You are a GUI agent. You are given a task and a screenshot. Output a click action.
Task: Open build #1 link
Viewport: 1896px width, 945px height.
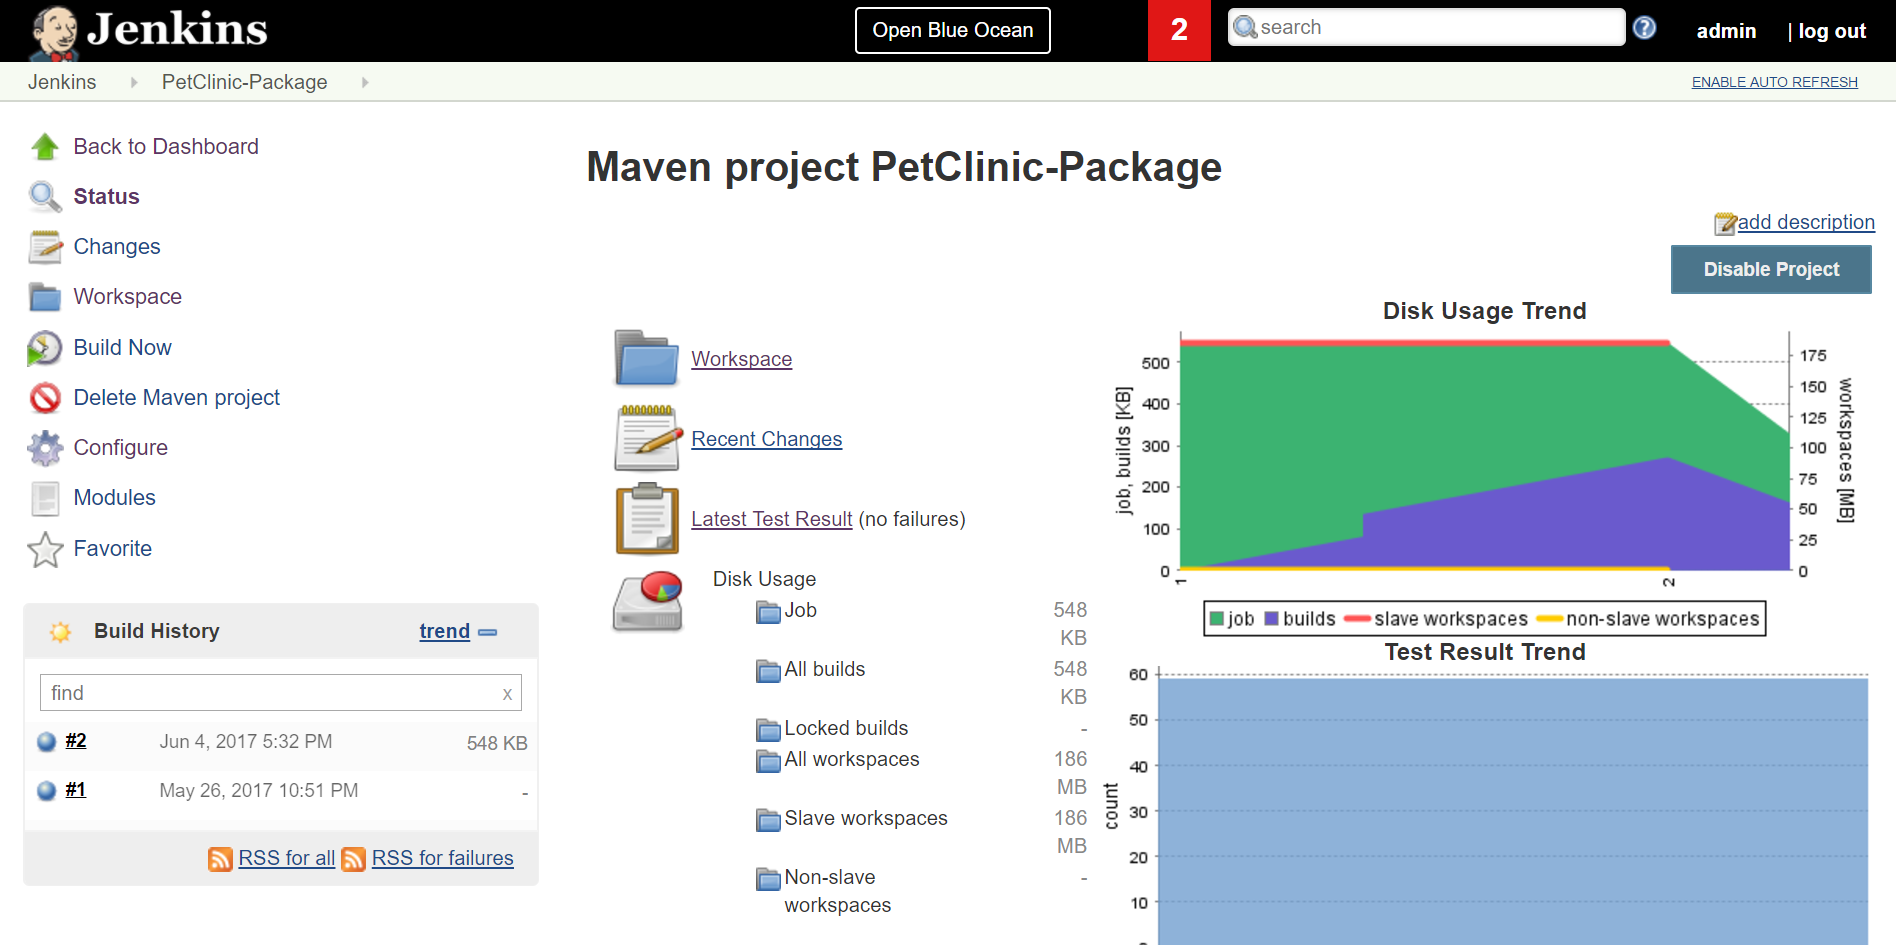tap(76, 790)
